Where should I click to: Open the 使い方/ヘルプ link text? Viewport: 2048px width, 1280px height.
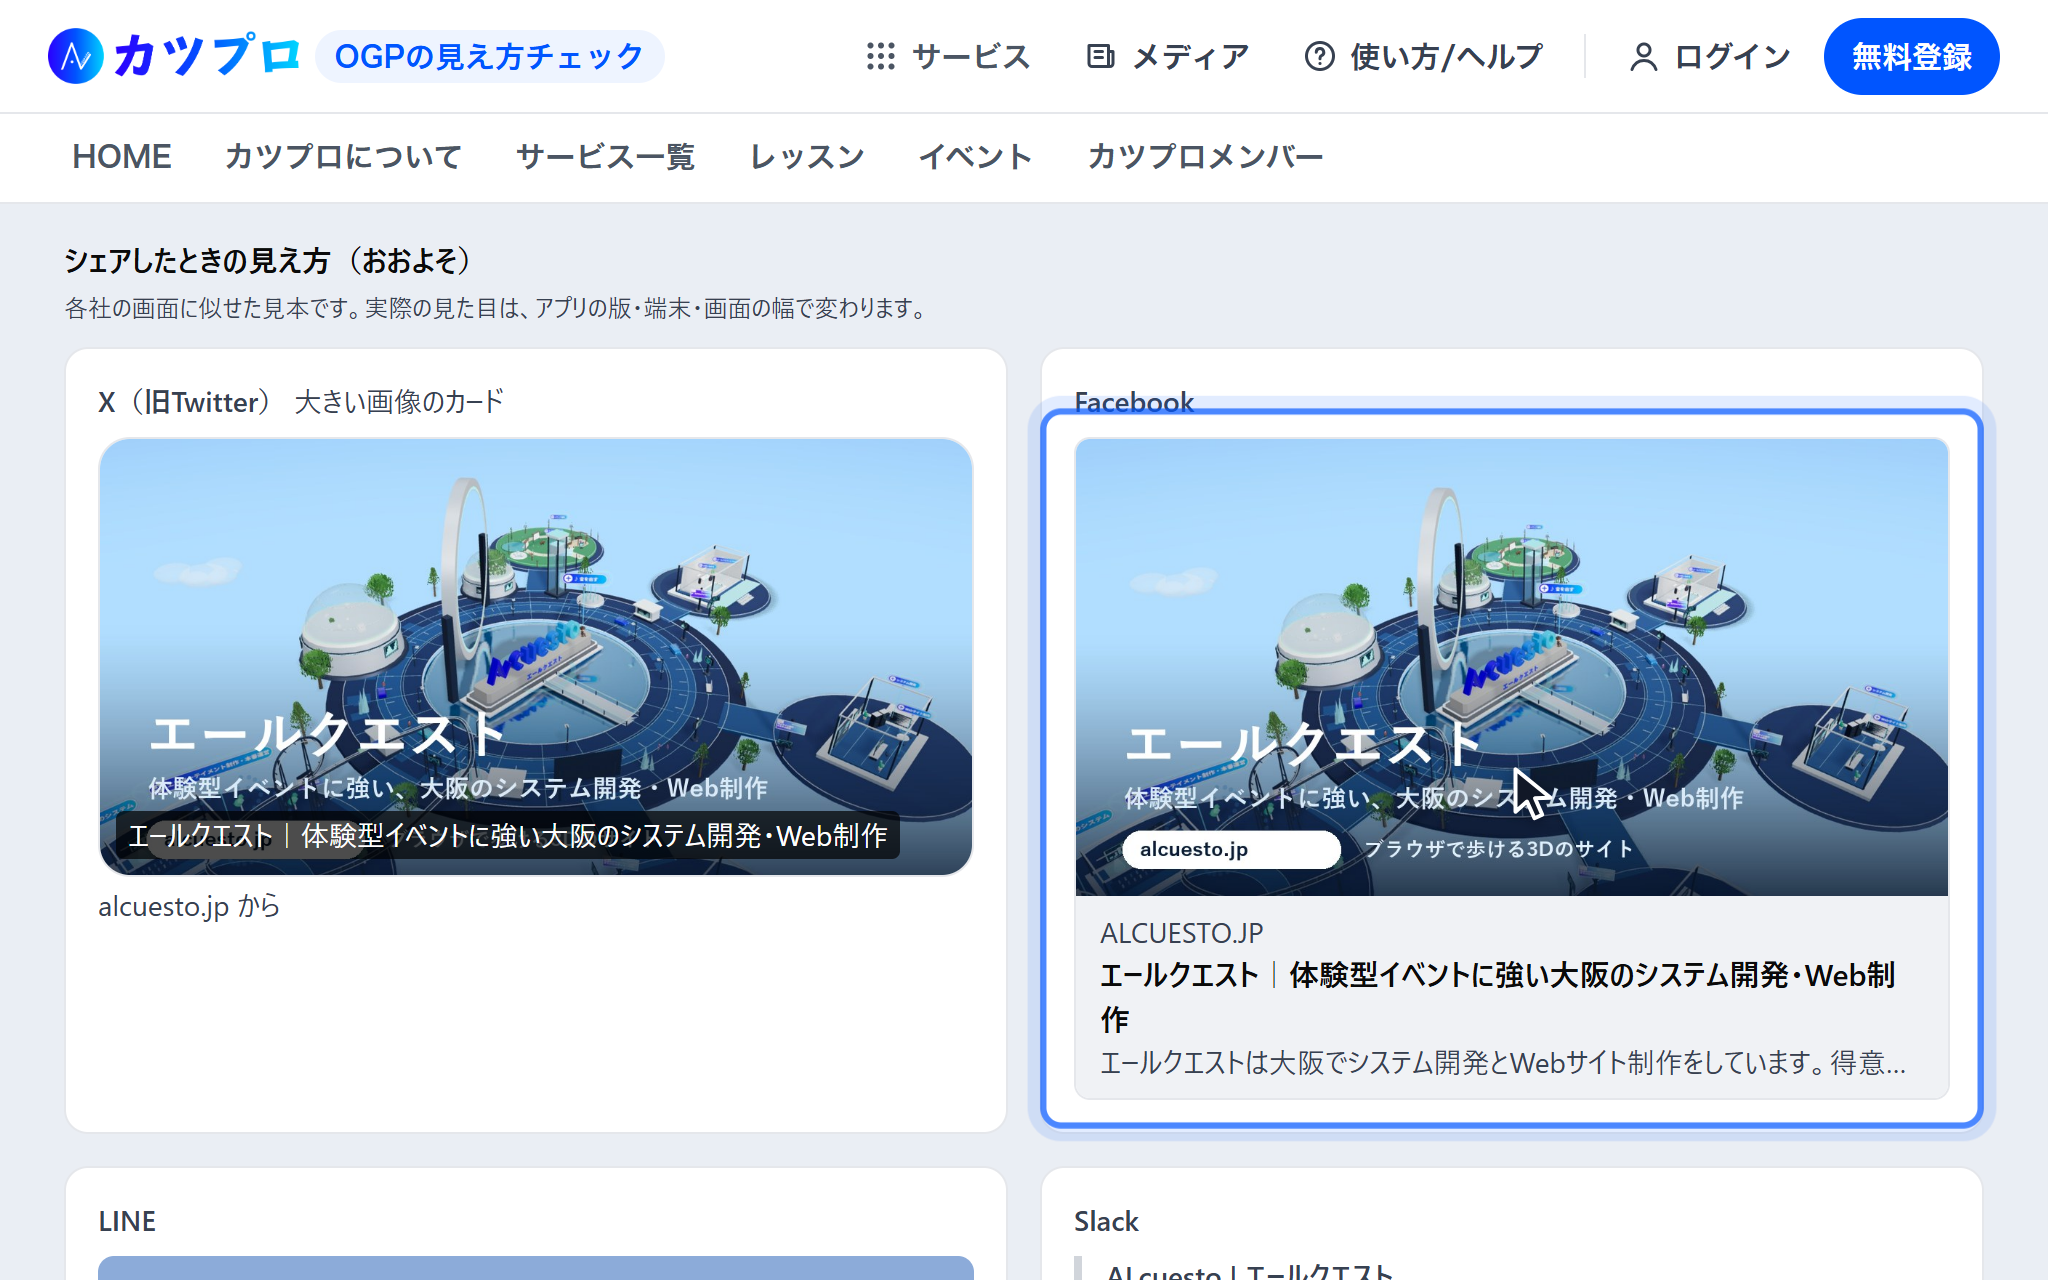(1447, 57)
